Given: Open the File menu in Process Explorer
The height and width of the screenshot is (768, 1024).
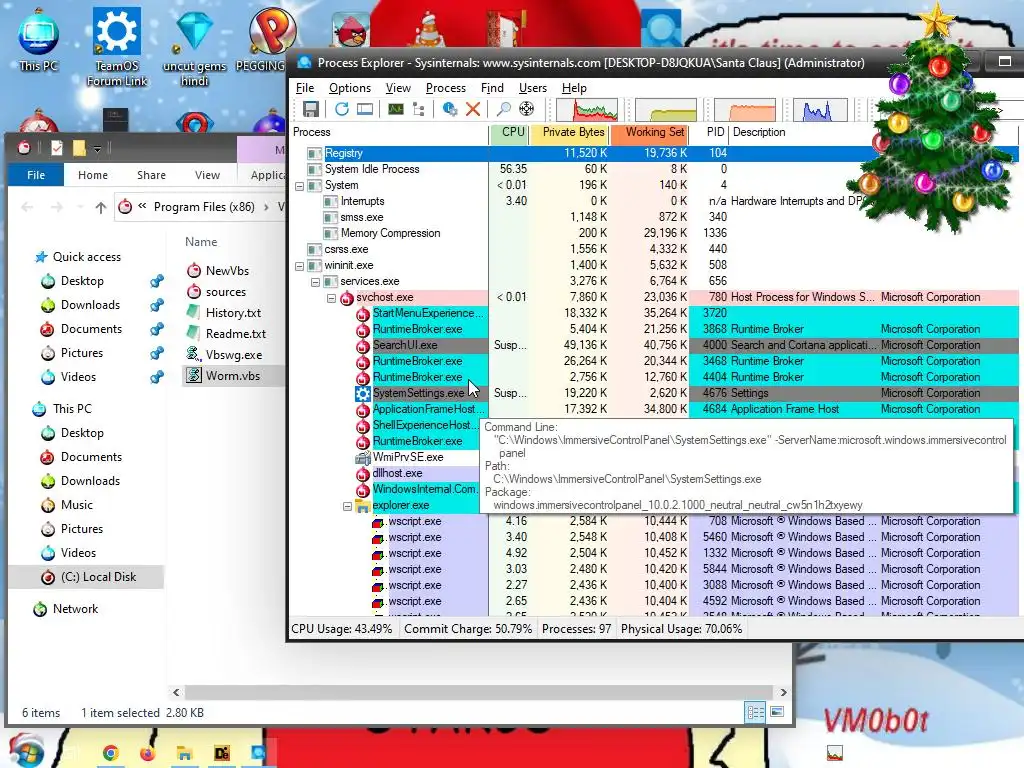Looking at the screenshot, I should pyautogui.click(x=304, y=88).
